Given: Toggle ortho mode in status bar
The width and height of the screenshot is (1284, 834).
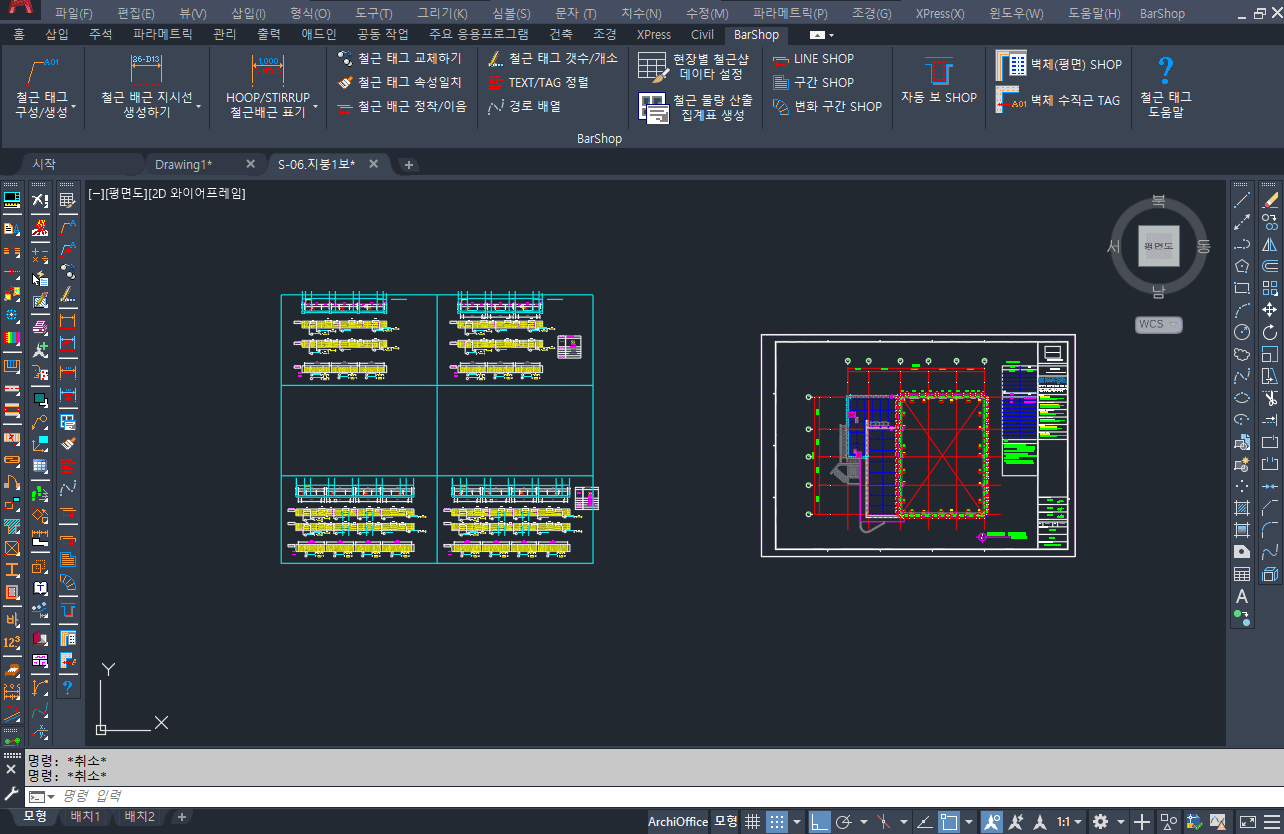Looking at the screenshot, I should tap(819, 822).
